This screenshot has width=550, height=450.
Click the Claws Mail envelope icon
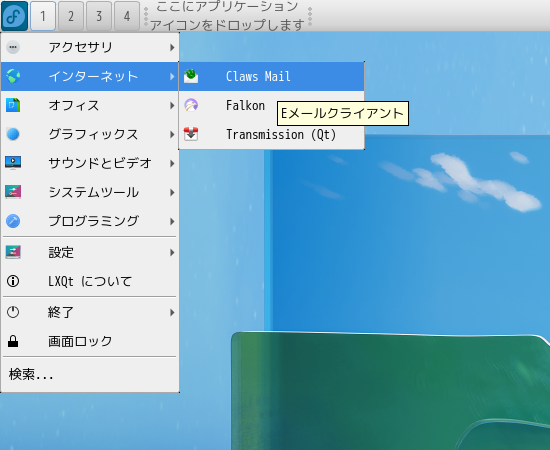click(x=191, y=76)
